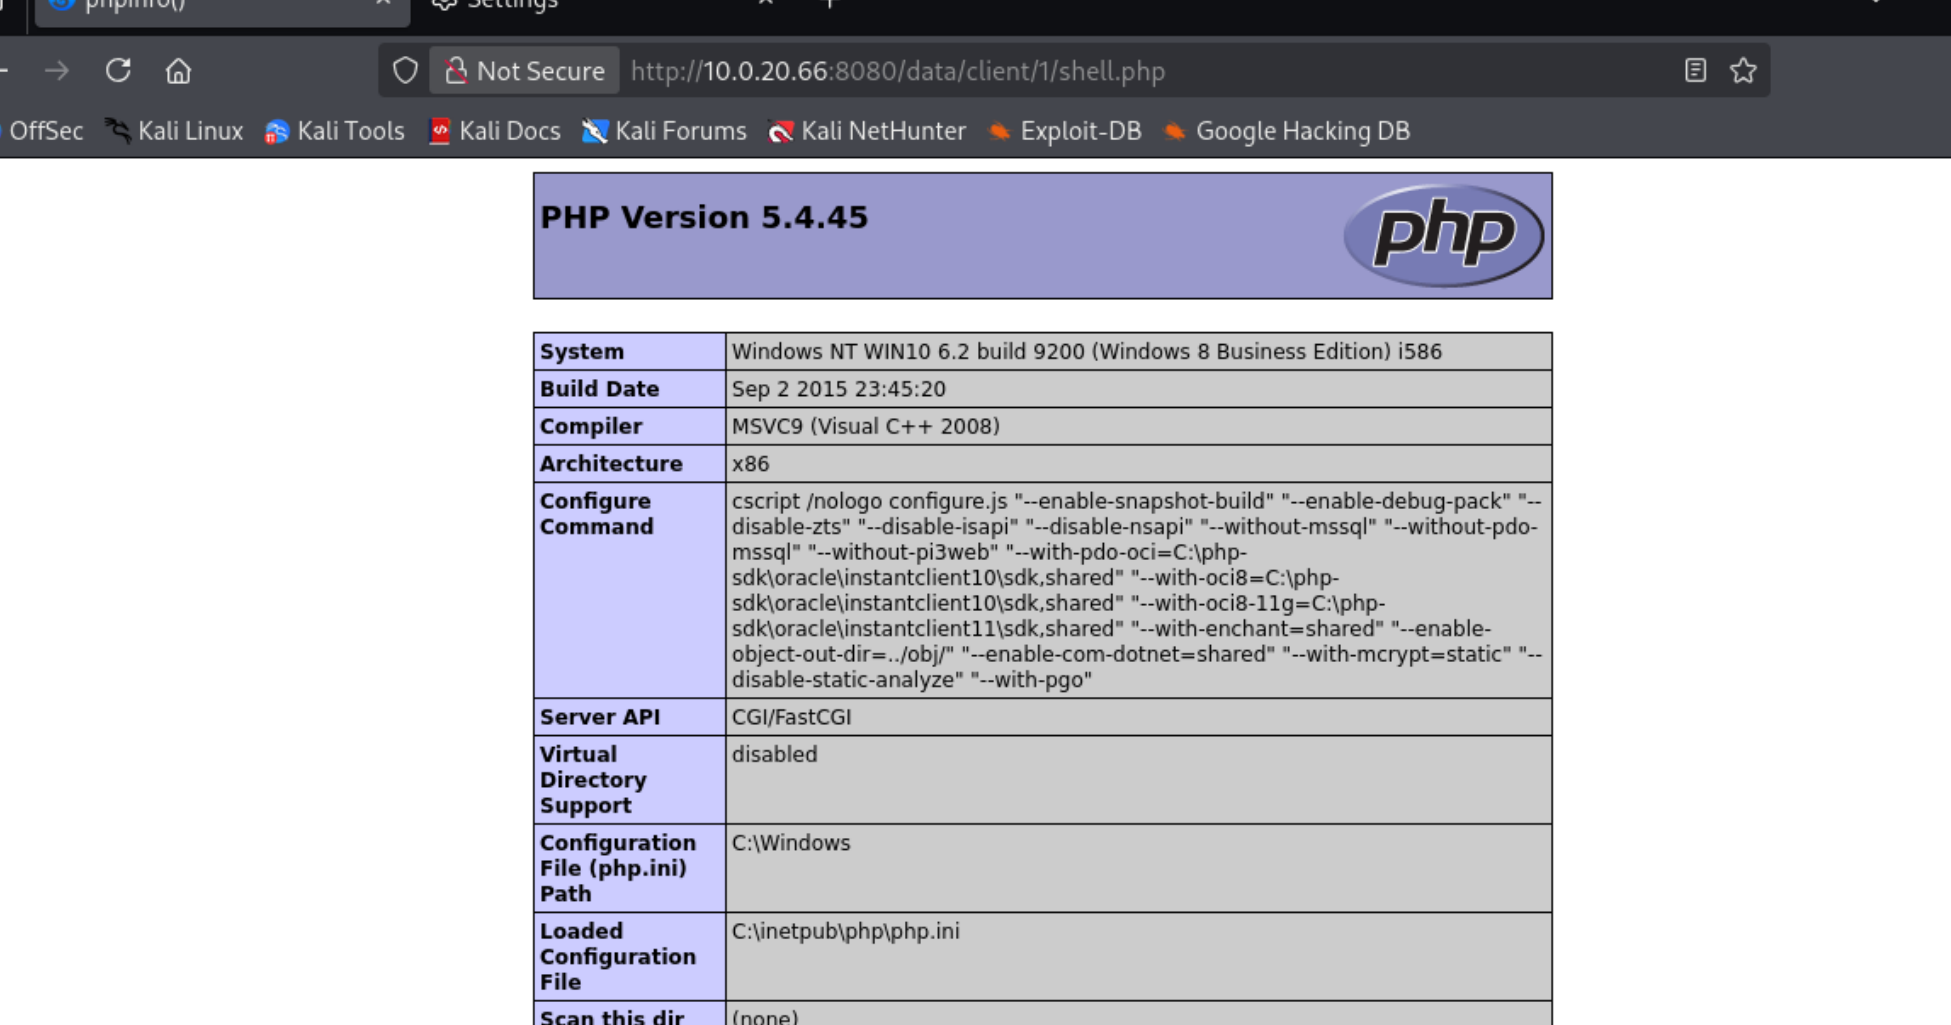The image size is (1951, 1025).
Task: Open the Kali NetHunter bookmark
Action: click(867, 131)
